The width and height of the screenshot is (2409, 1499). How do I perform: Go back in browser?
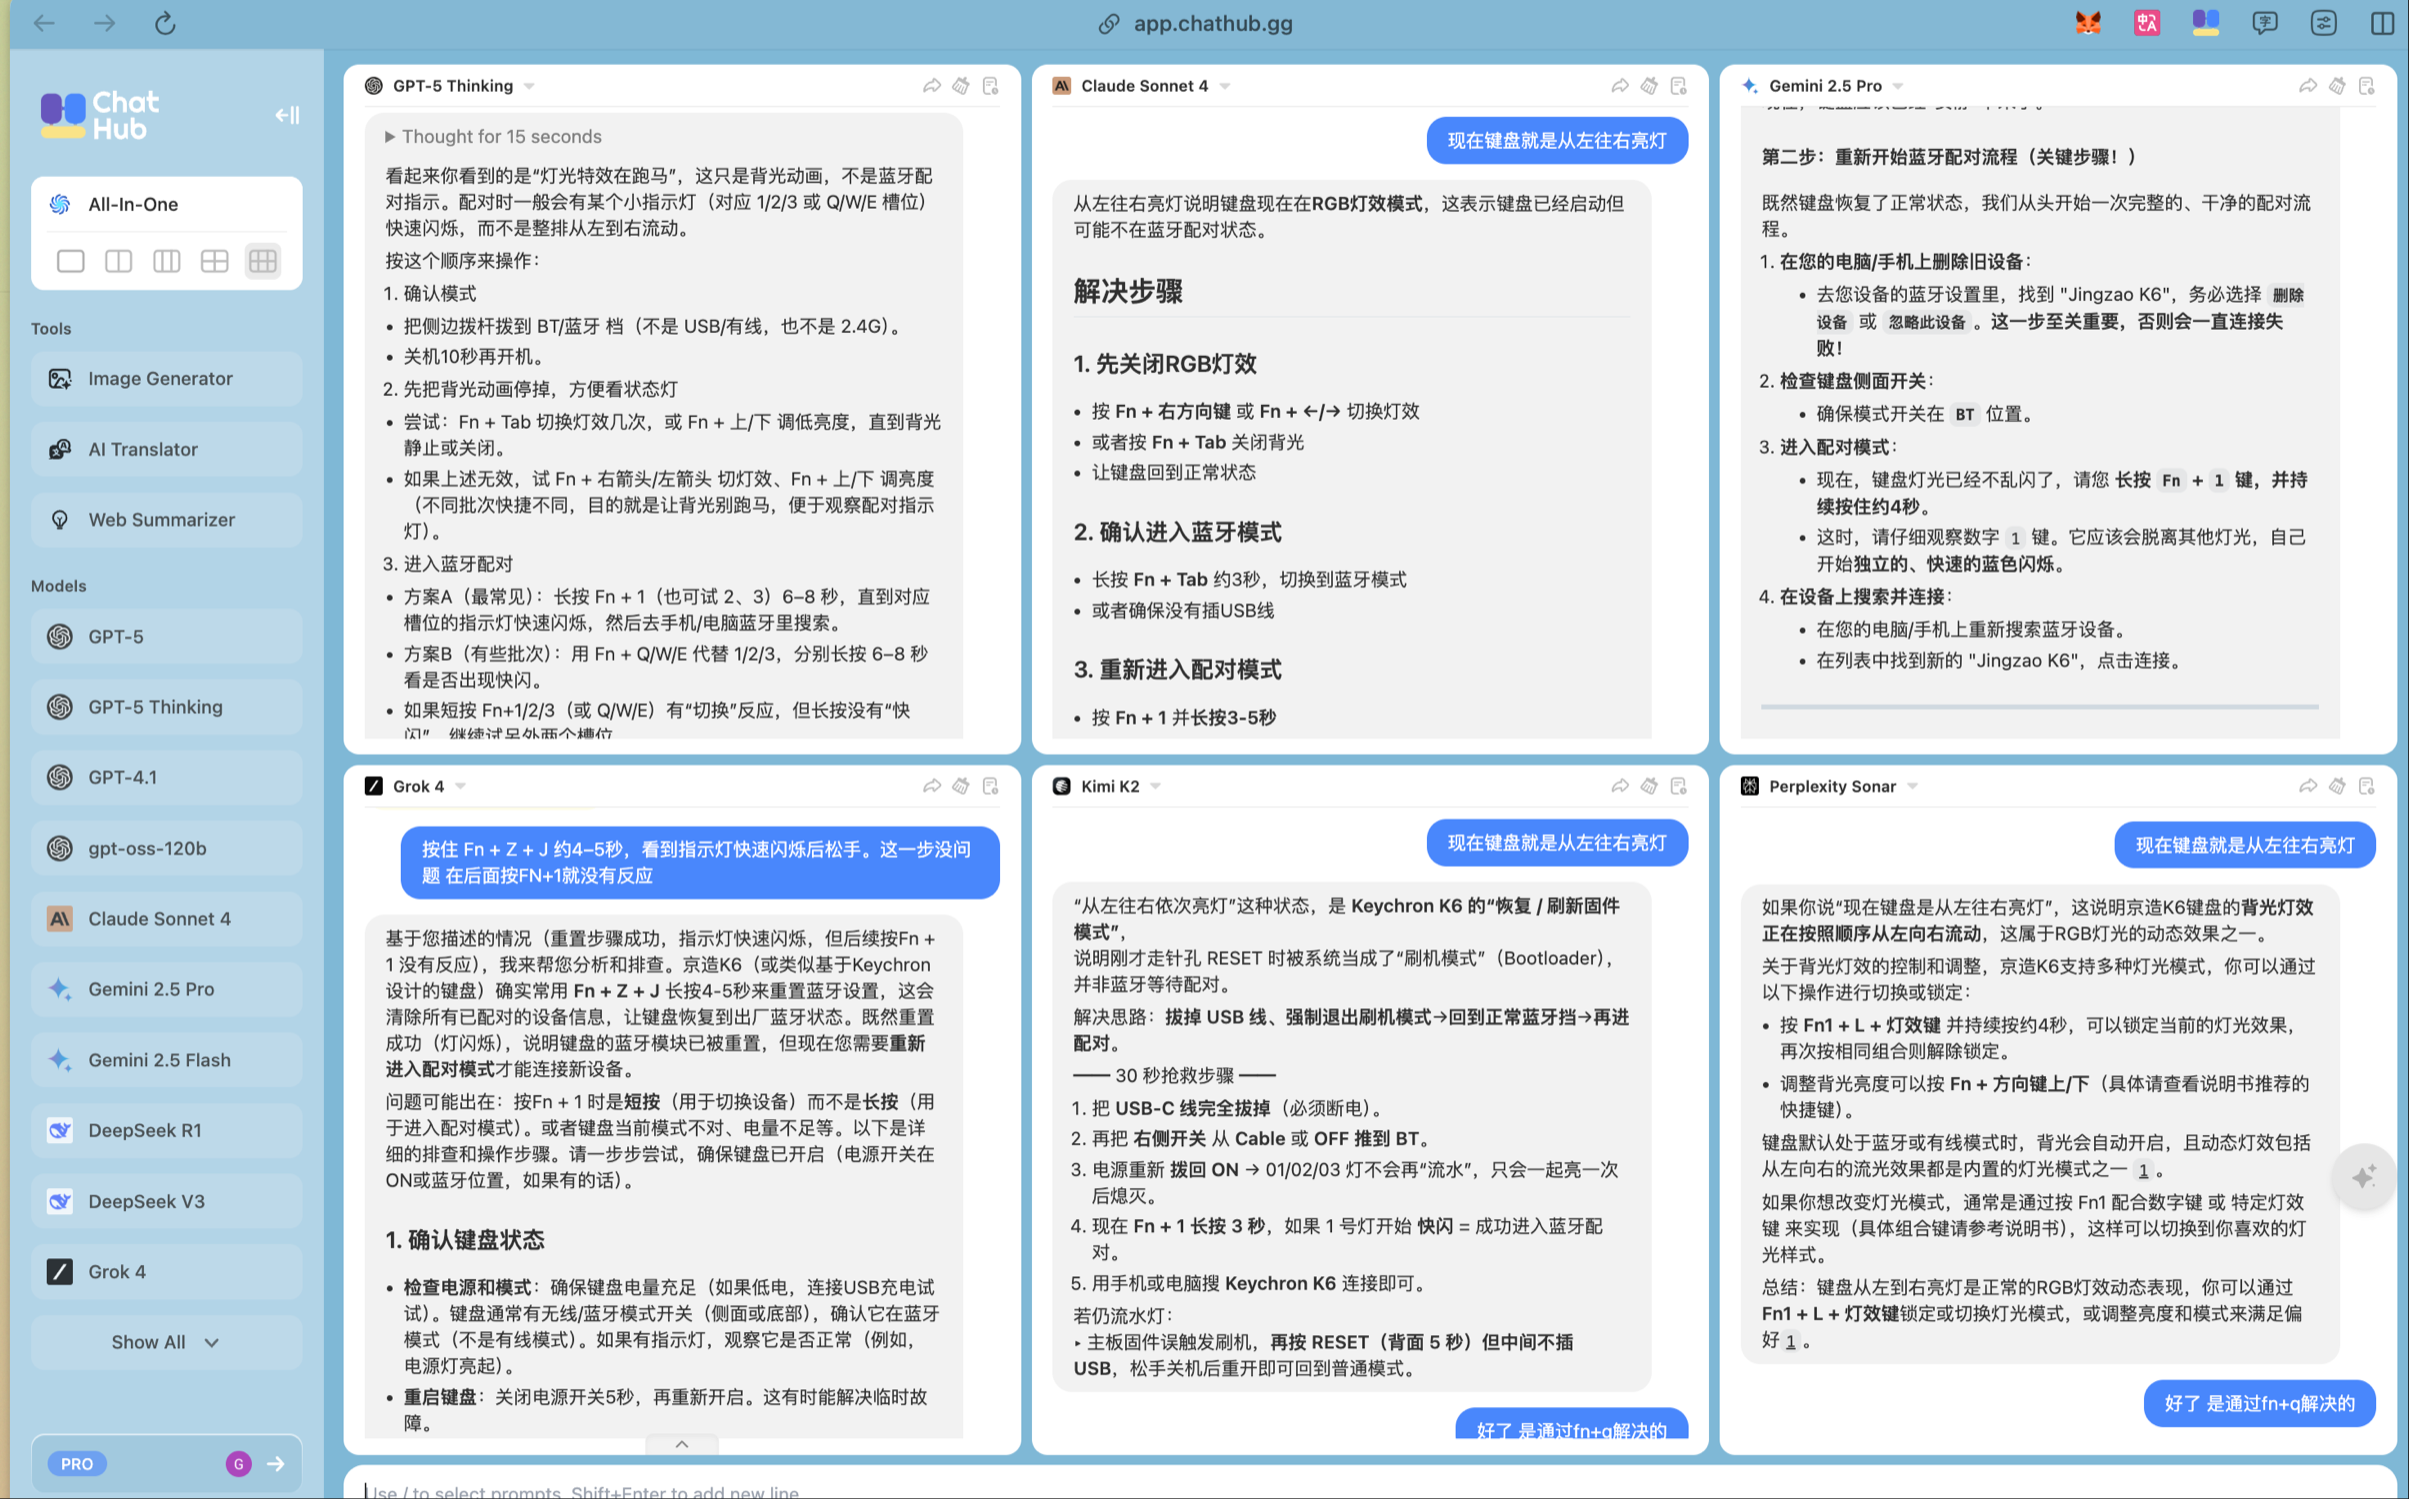[44, 23]
